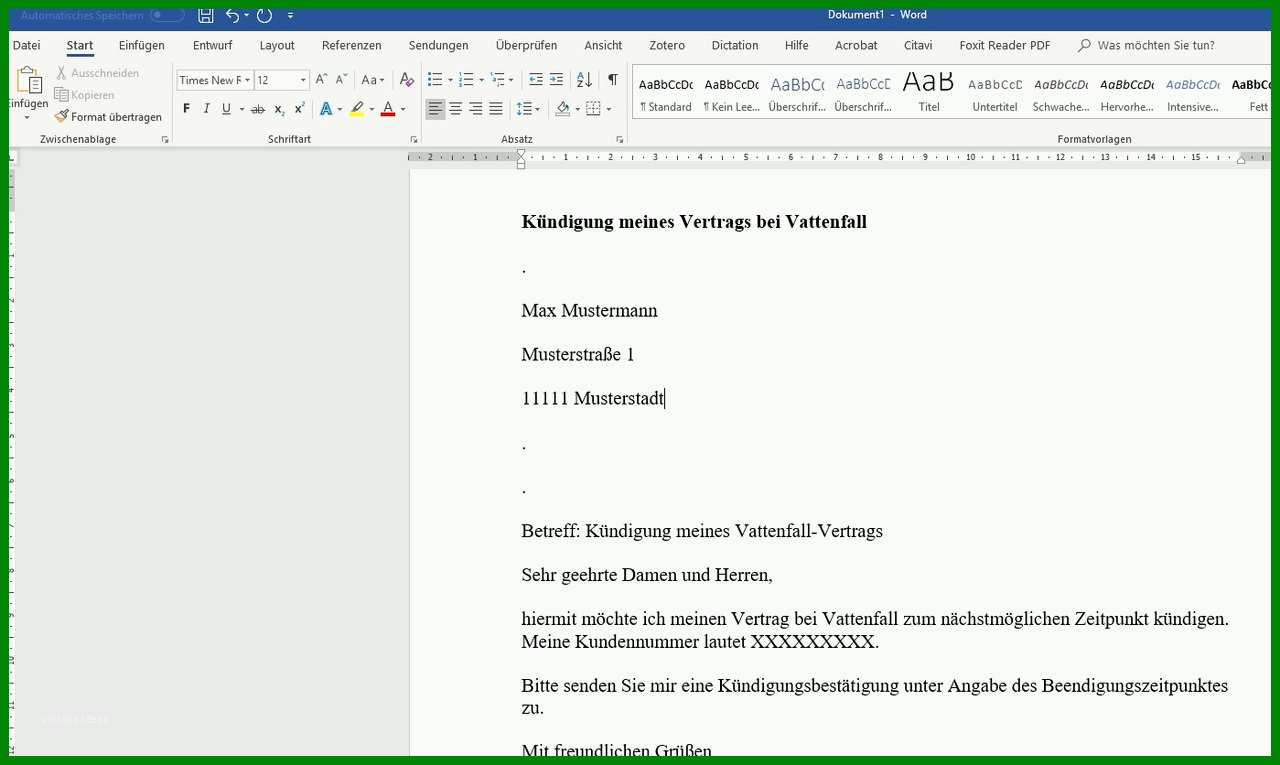The width and height of the screenshot is (1280, 765).
Task: Select justify alignment icon
Action: pyautogui.click(x=495, y=109)
